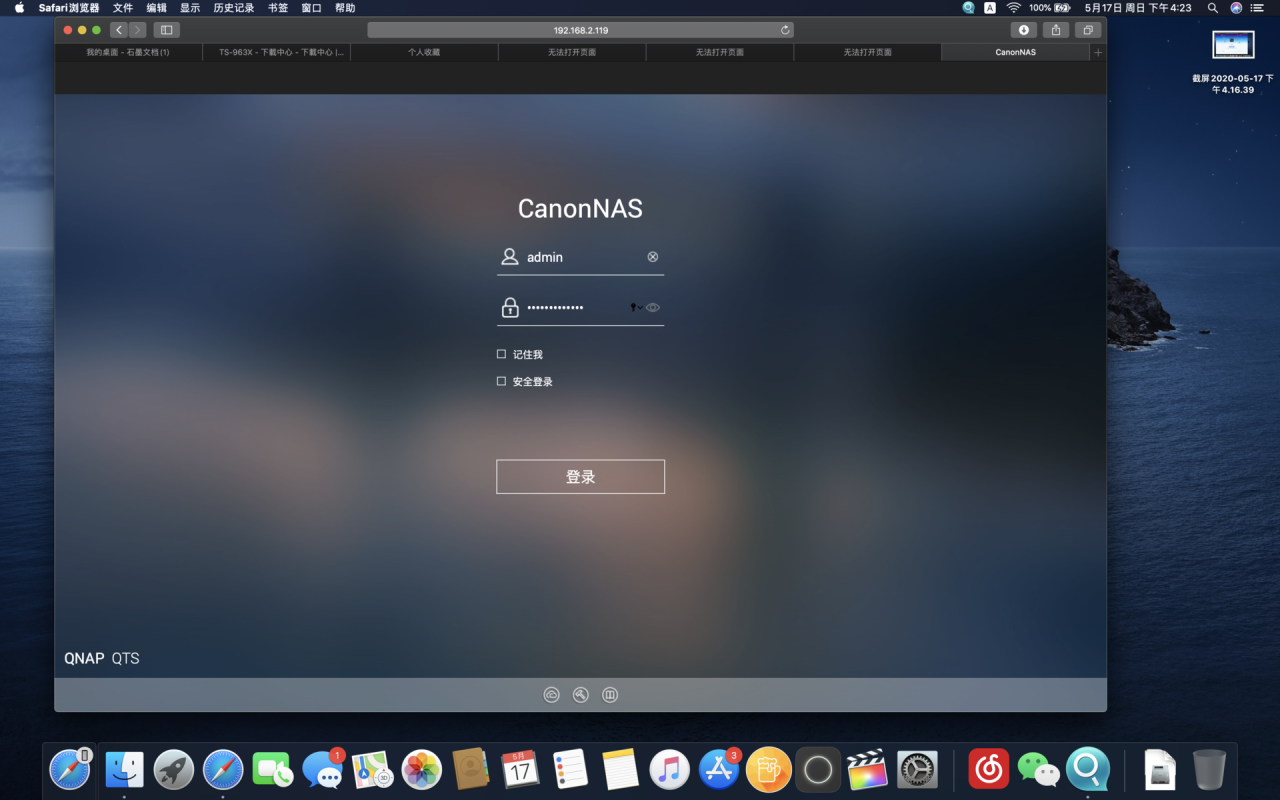
Task: Go forward with Safari's forward arrow
Action: [x=137, y=30]
